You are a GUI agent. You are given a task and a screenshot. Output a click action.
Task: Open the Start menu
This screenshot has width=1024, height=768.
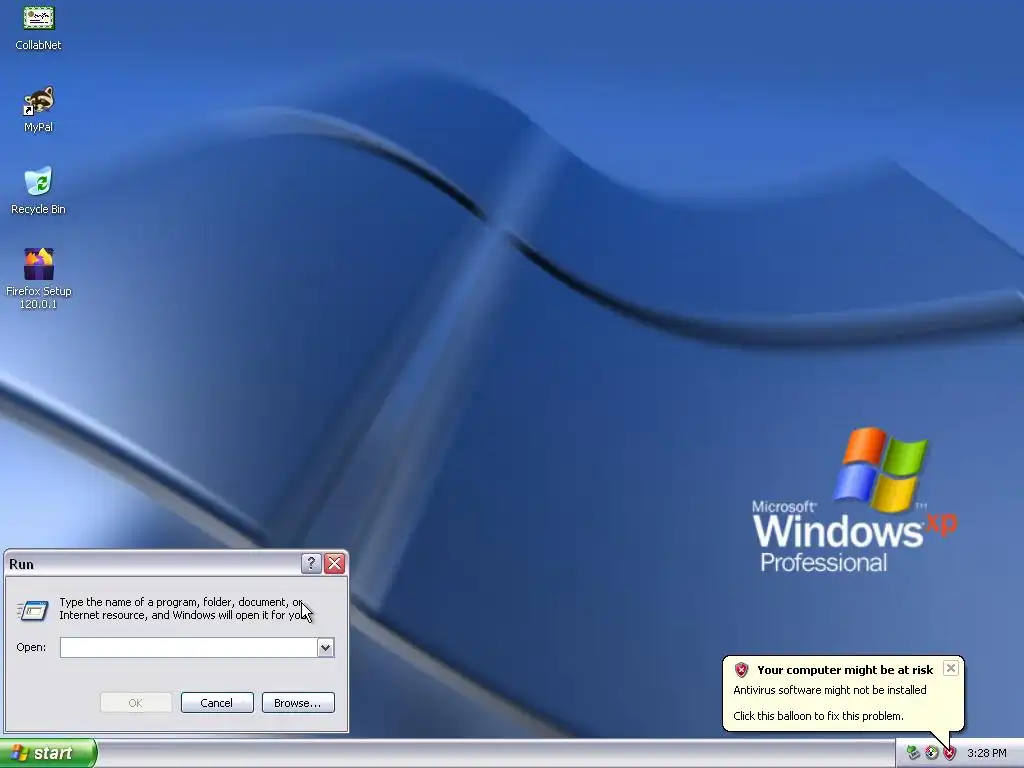[x=48, y=753]
